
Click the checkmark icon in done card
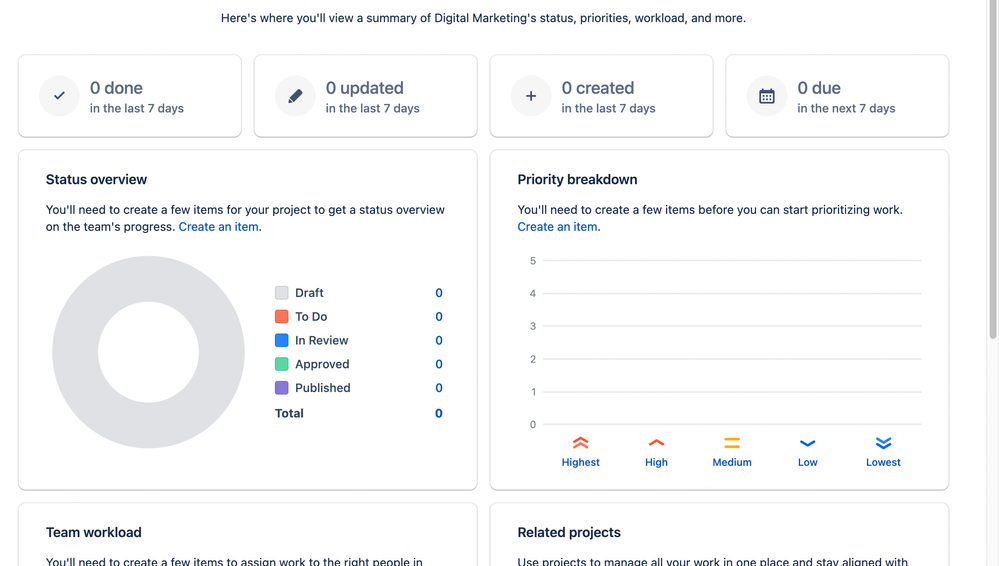click(x=59, y=96)
